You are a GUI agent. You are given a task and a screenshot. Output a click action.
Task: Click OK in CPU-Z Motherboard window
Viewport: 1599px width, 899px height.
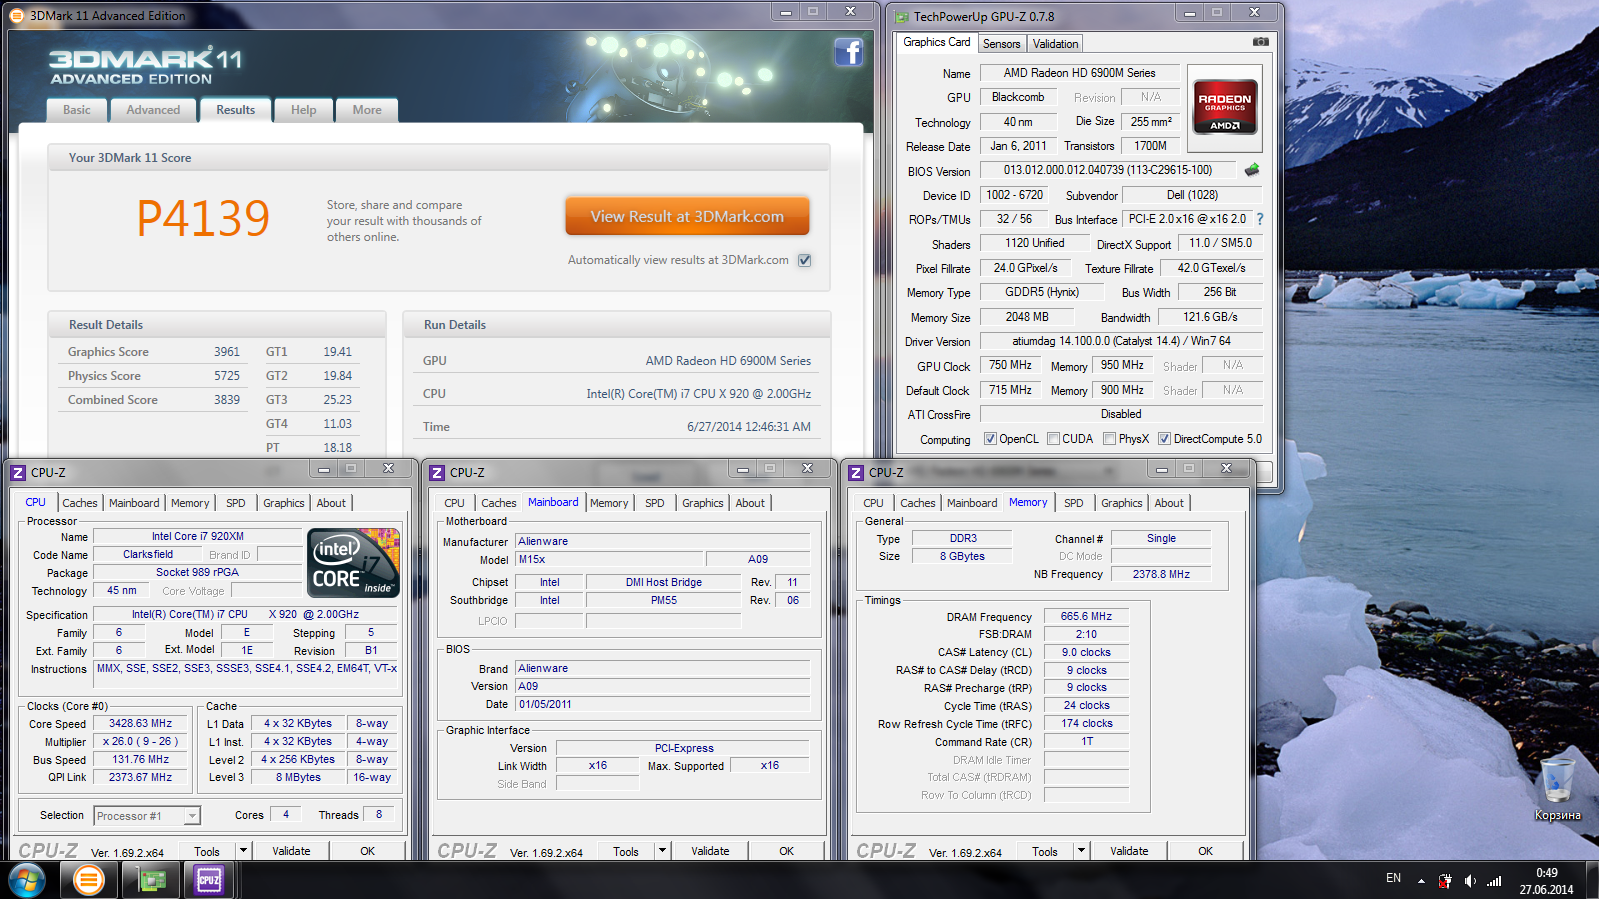coord(787,851)
